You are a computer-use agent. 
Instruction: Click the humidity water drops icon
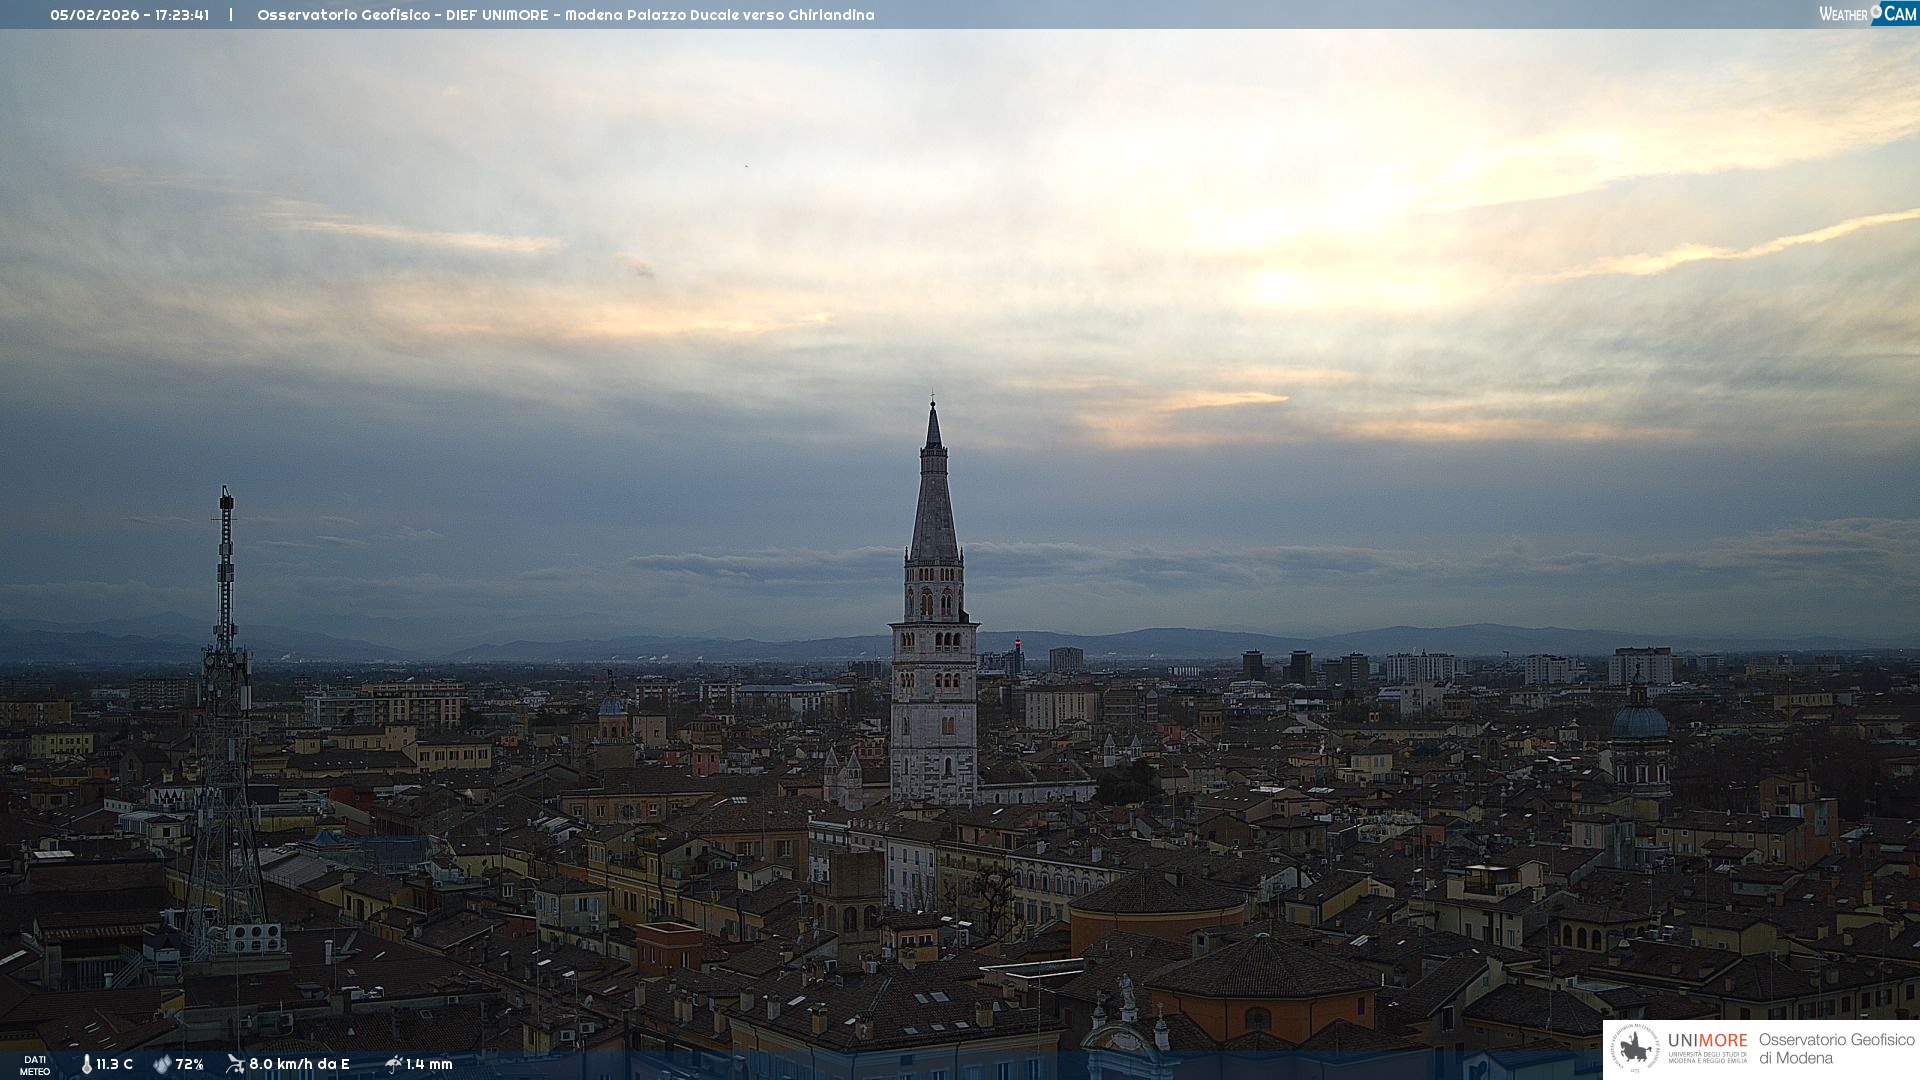click(x=162, y=1064)
